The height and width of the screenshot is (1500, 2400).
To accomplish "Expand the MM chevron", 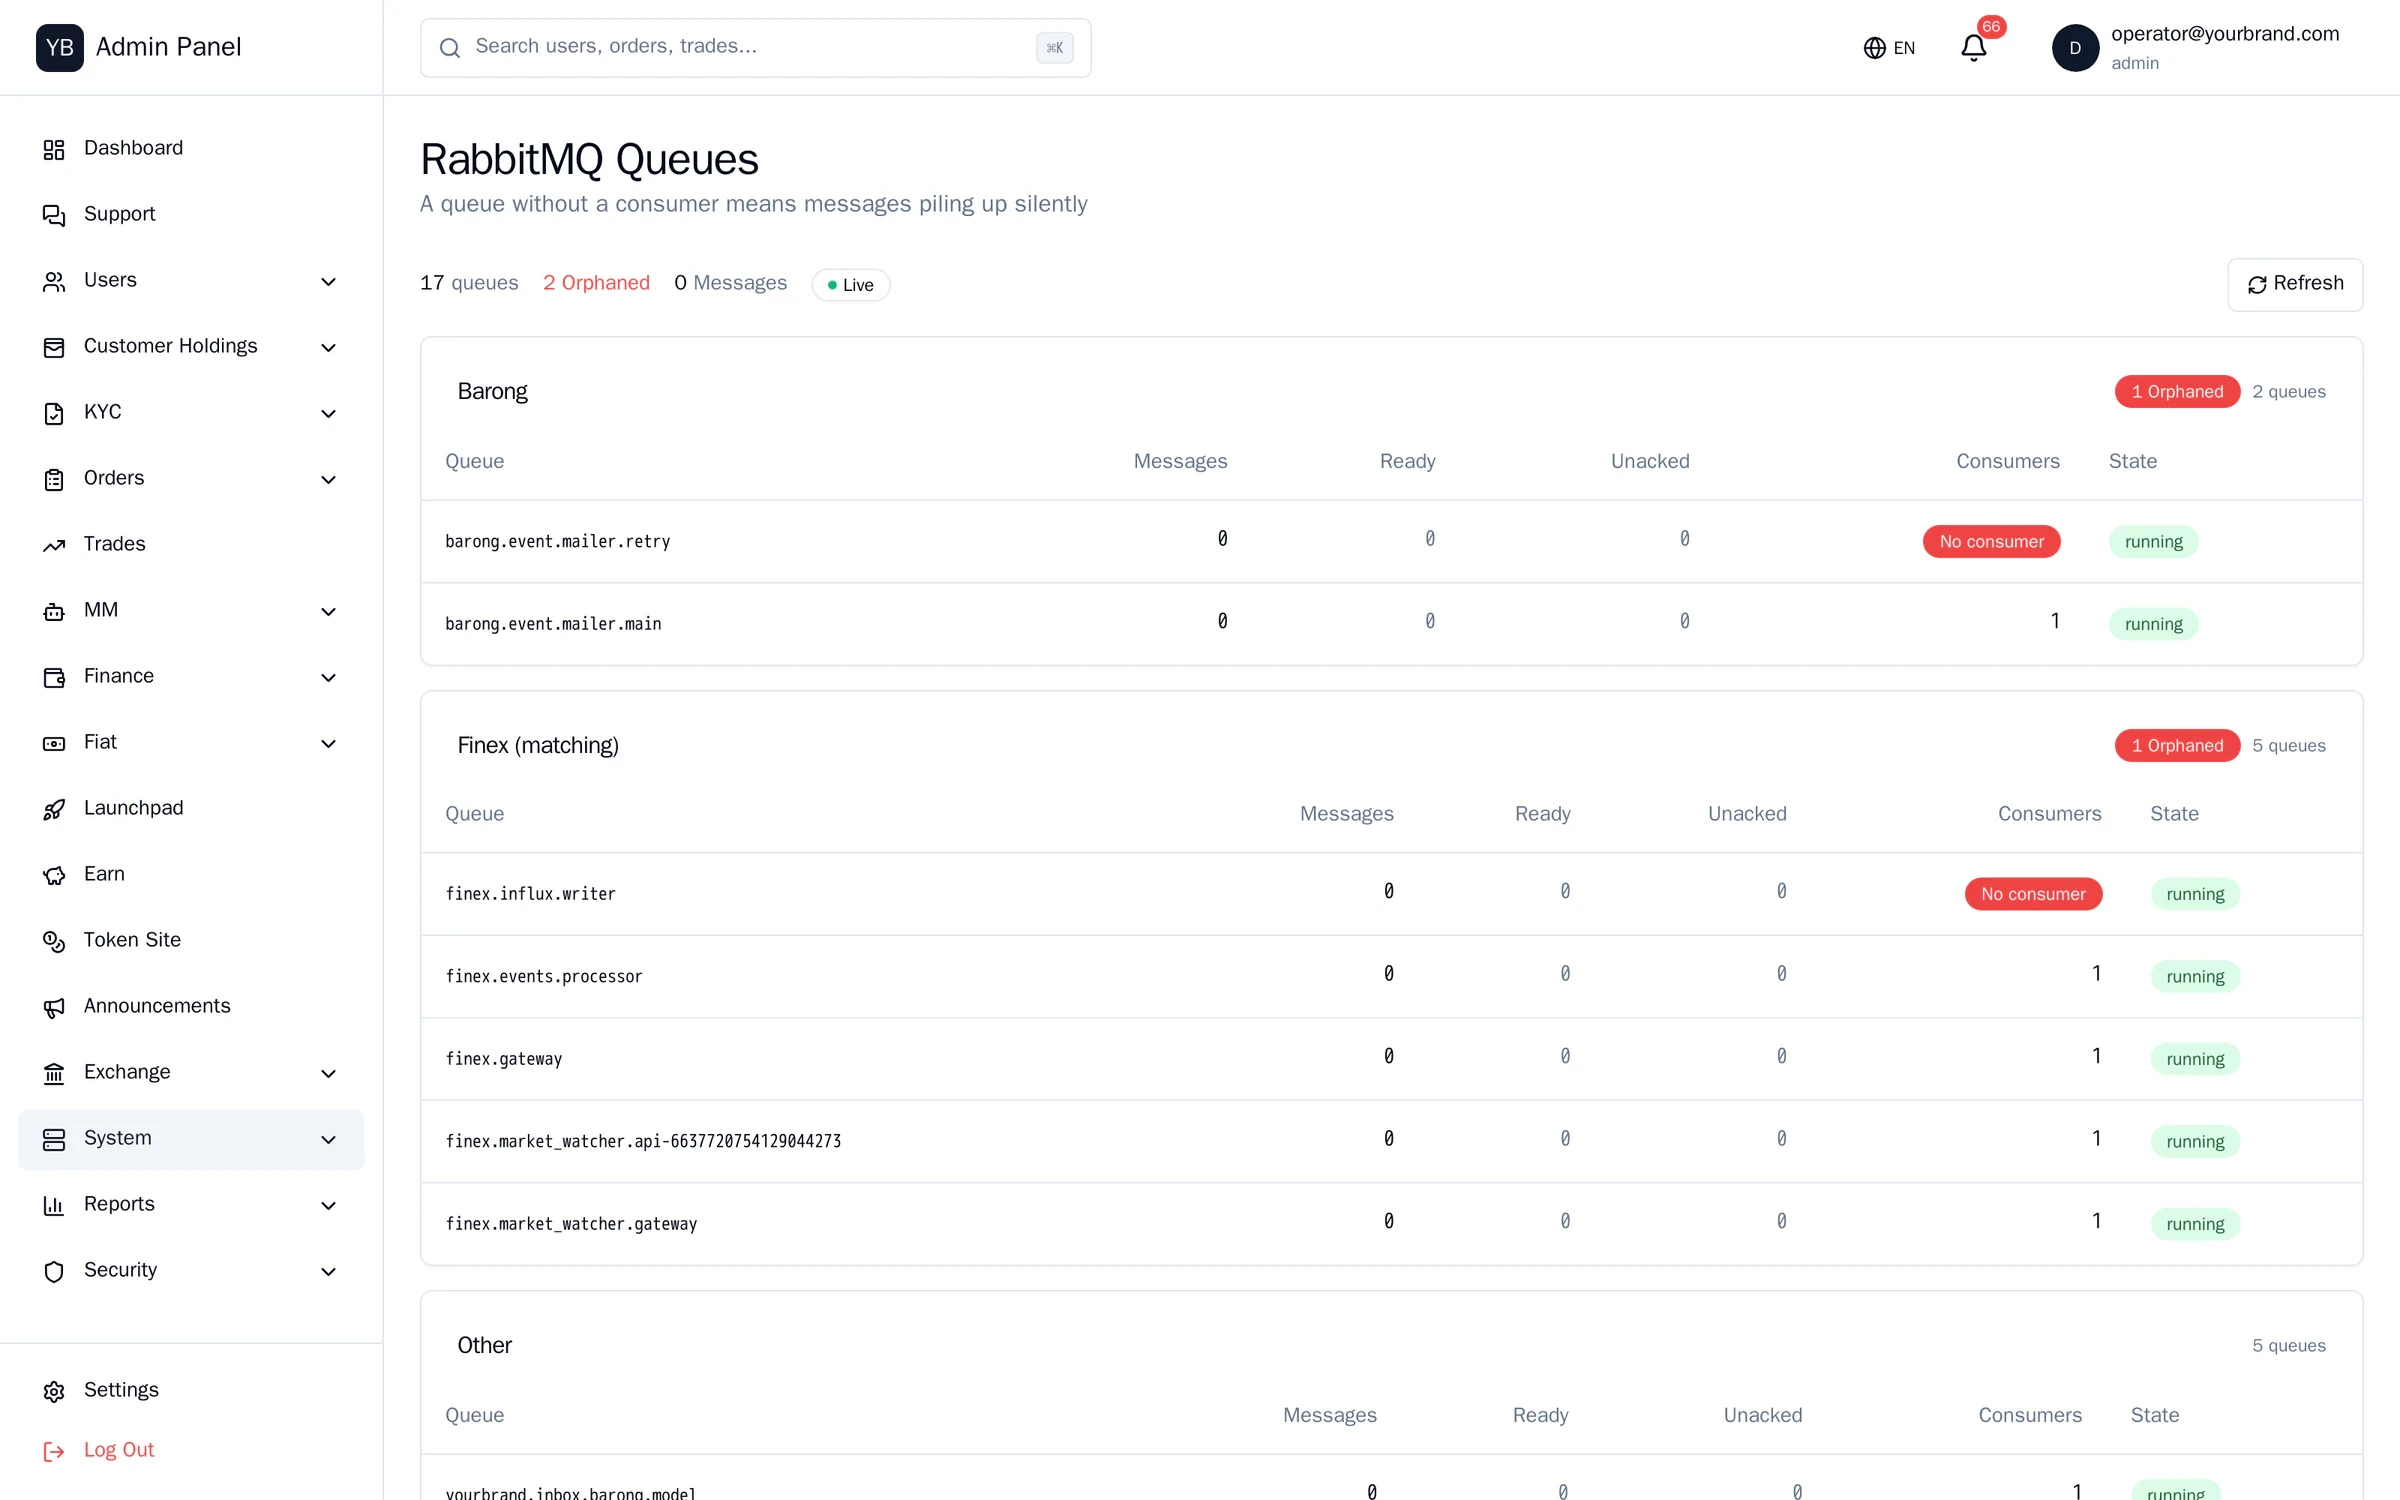I will pyautogui.click(x=328, y=611).
